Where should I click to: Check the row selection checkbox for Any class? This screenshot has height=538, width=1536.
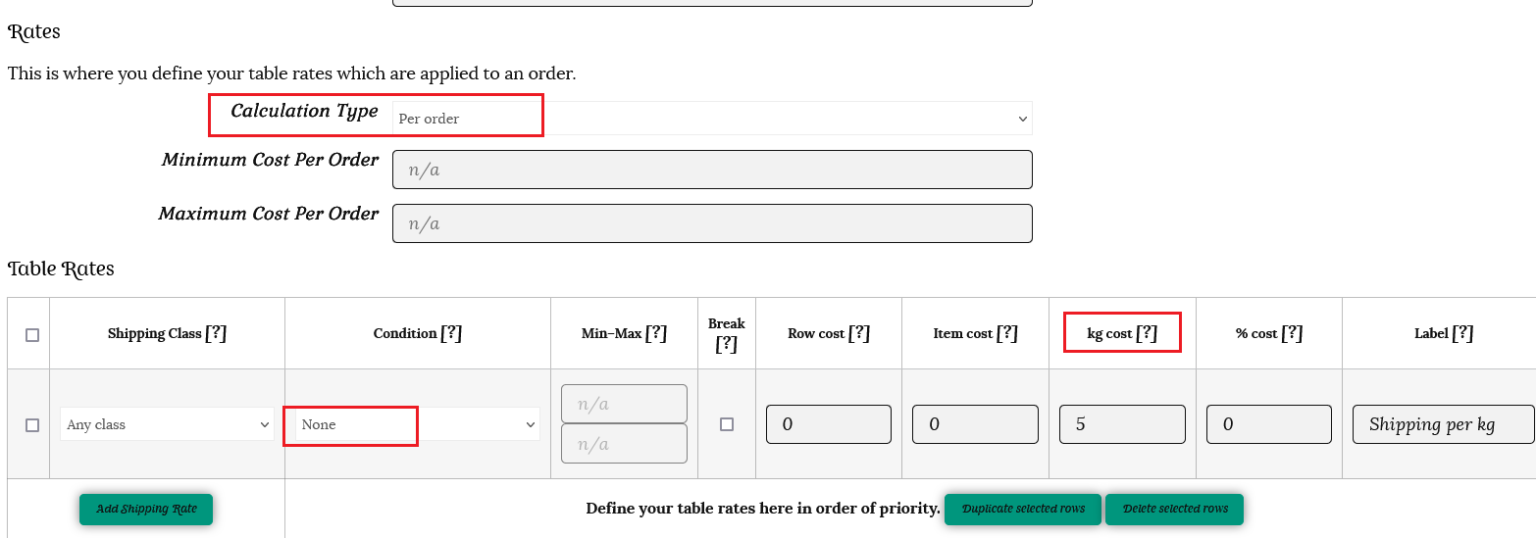32,425
